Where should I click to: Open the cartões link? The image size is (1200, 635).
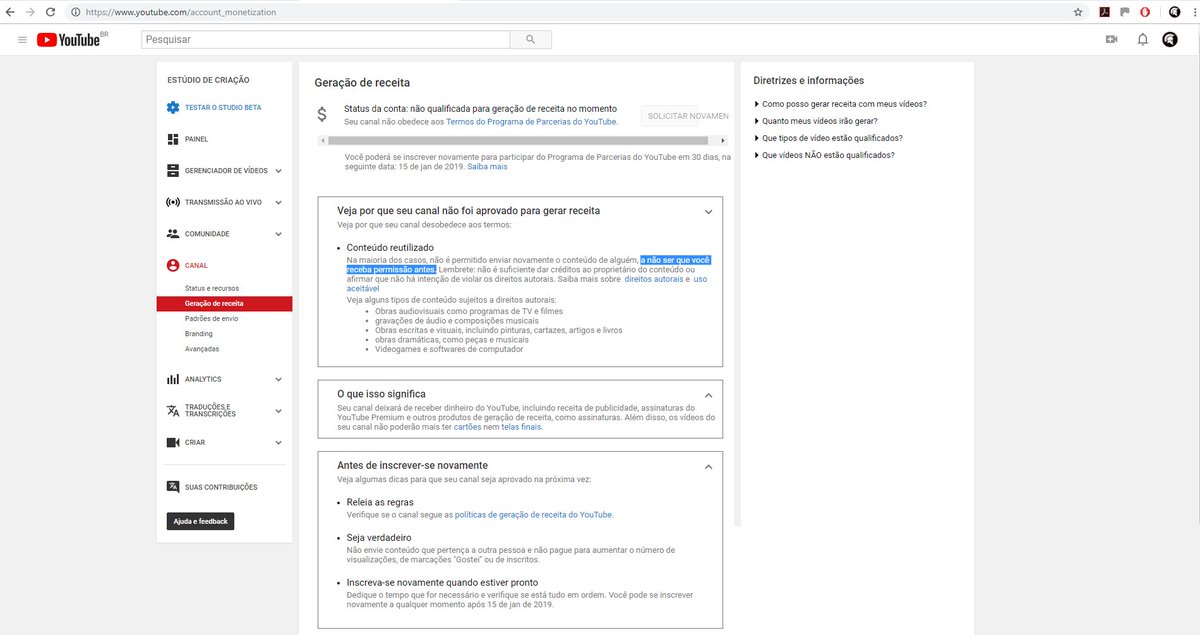point(467,426)
